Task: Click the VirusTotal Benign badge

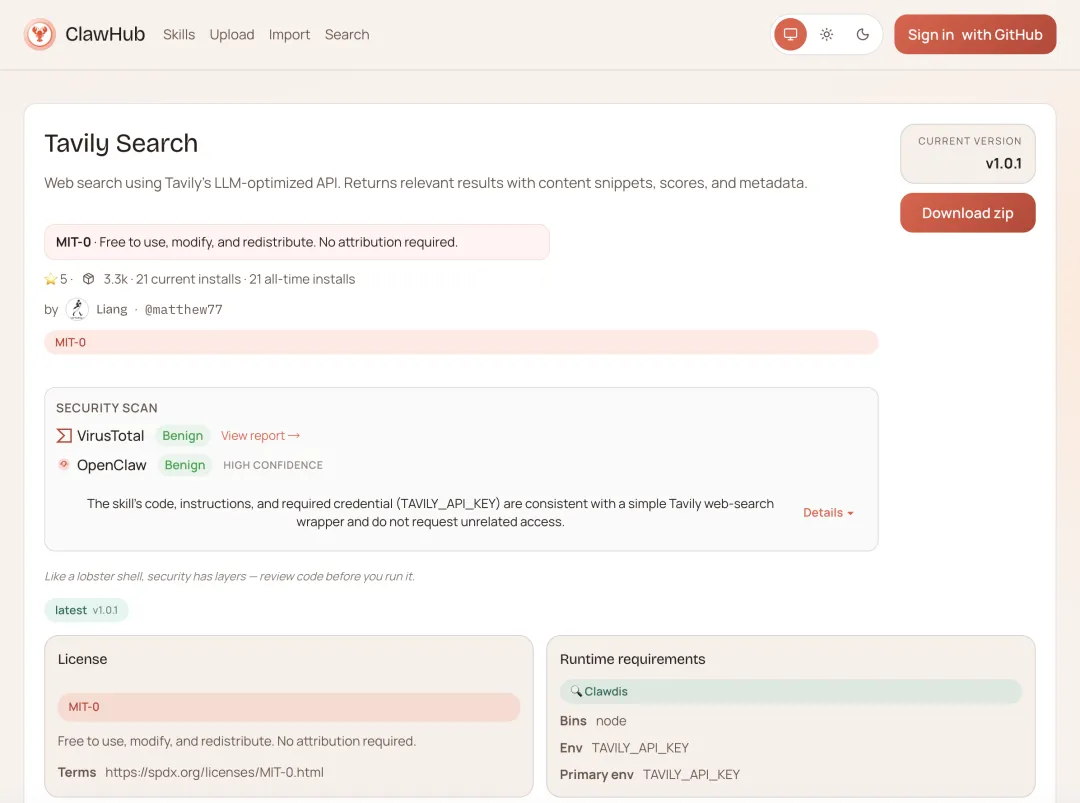Action: click(183, 435)
